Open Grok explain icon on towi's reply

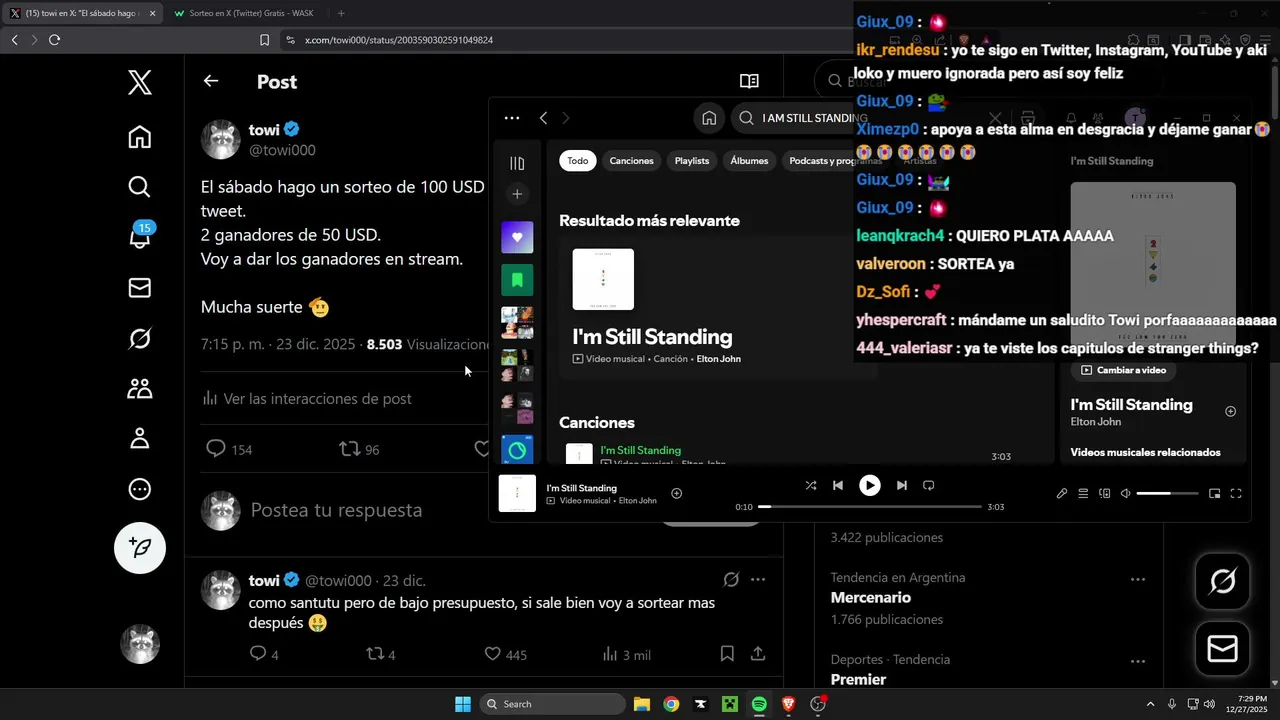731,580
